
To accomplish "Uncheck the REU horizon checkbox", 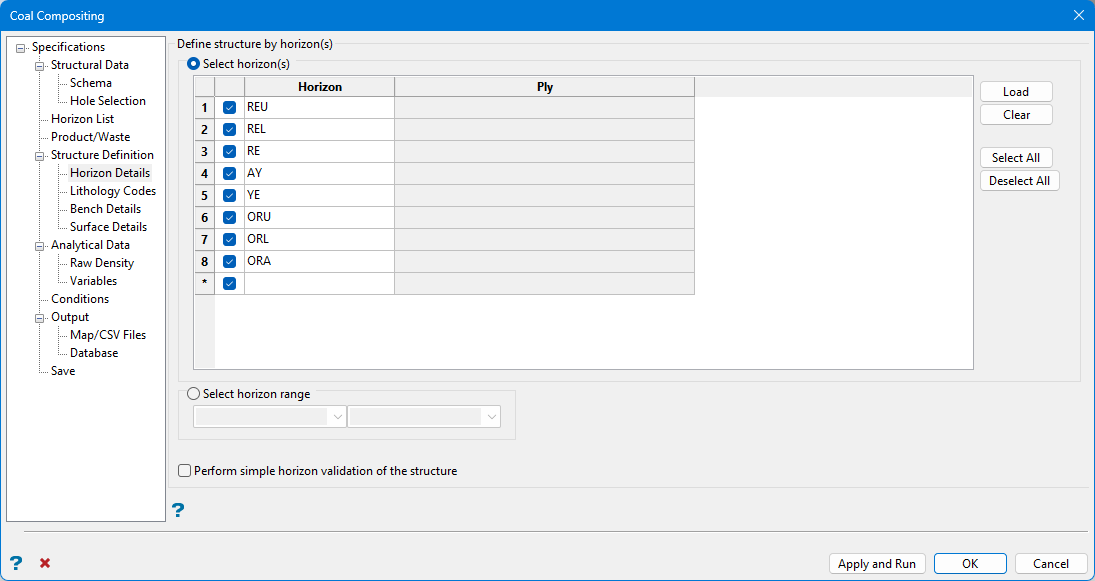I will (229, 108).
